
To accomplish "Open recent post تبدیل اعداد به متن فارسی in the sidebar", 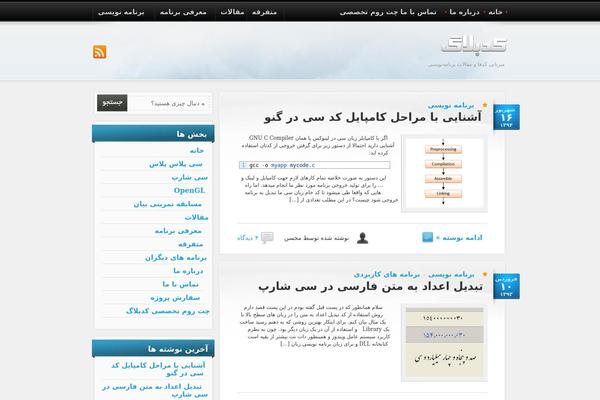I will (x=155, y=390).
